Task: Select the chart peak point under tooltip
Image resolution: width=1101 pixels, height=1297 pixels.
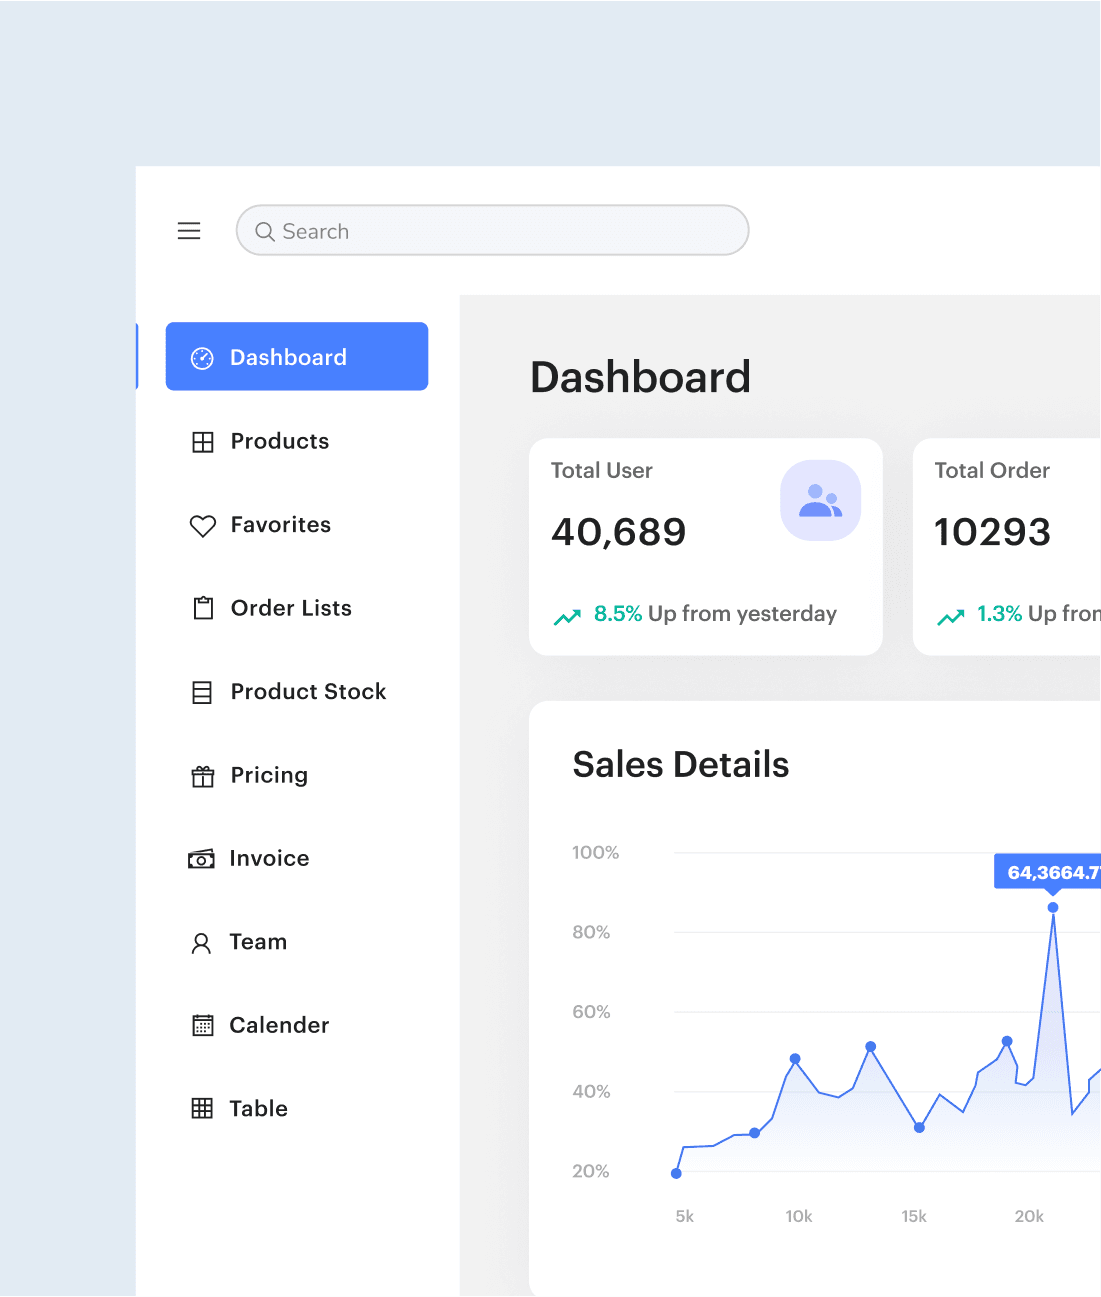Action: [1053, 908]
